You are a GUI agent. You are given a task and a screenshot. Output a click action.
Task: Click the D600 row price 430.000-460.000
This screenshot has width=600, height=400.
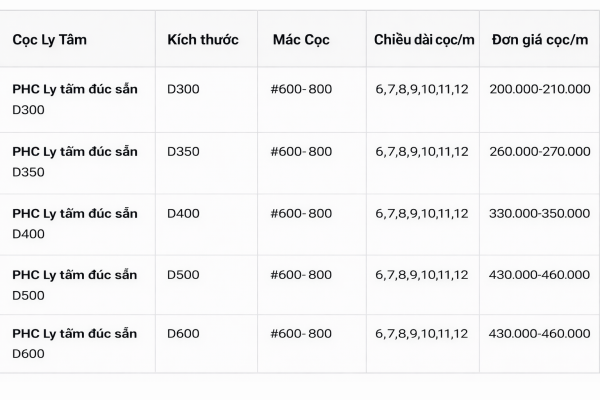pyautogui.click(x=540, y=334)
